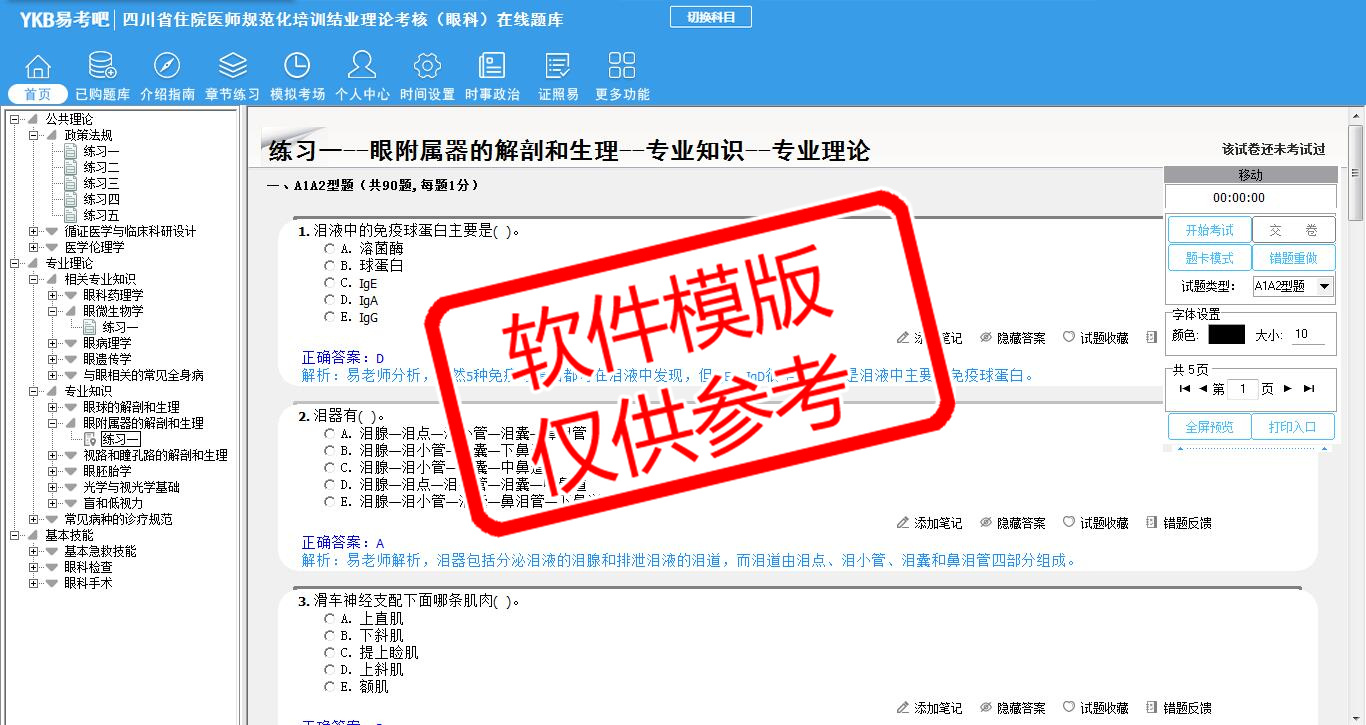
Task: Select option A. 上直肌 for question 3
Action: [x=329, y=619]
